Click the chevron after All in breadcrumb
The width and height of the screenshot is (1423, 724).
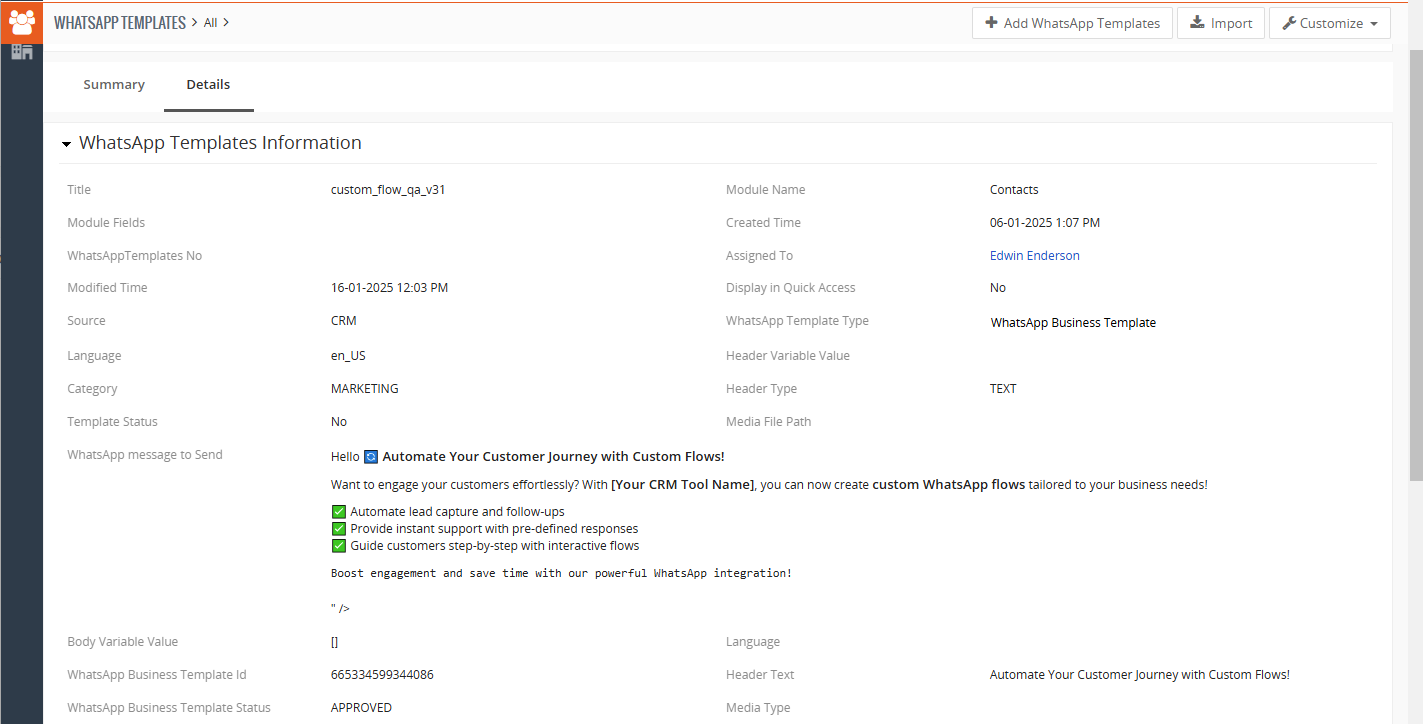point(226,22)
